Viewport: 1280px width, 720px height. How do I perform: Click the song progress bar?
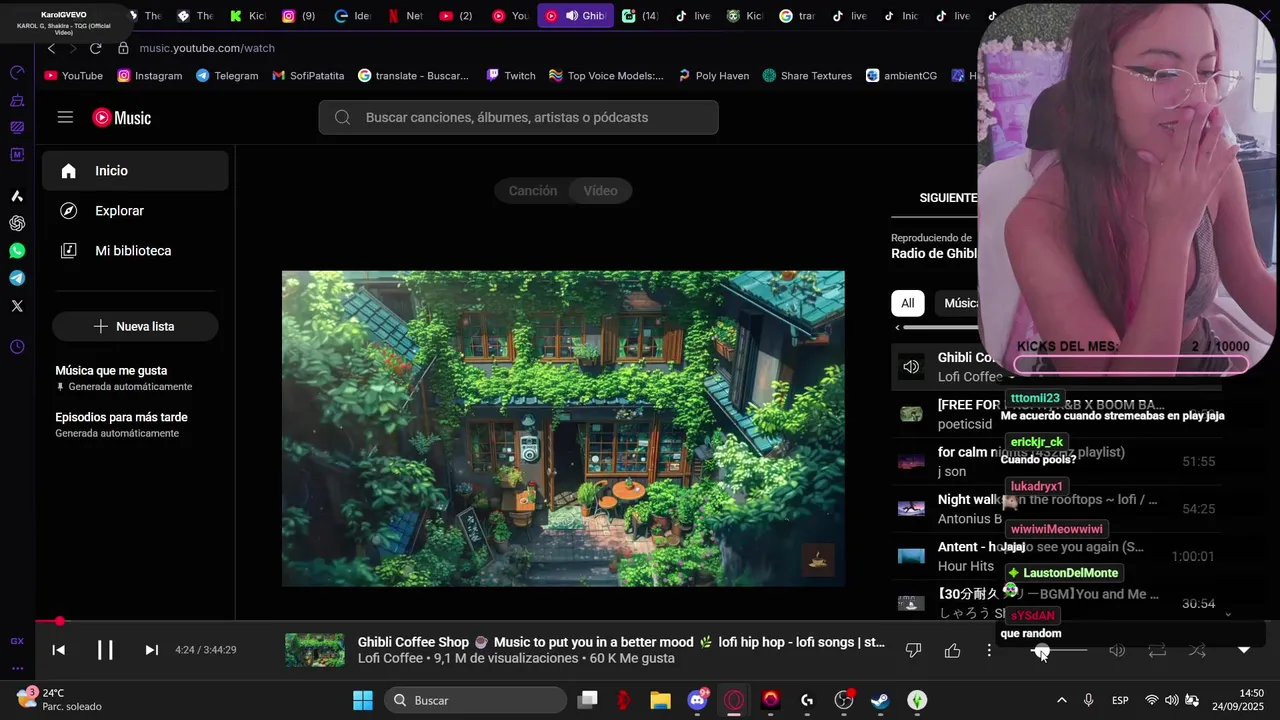tap(640, 622)
